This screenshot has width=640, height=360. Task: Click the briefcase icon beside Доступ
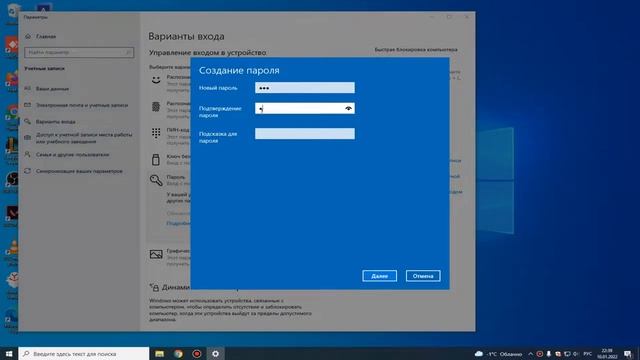(x=28, y=138)
